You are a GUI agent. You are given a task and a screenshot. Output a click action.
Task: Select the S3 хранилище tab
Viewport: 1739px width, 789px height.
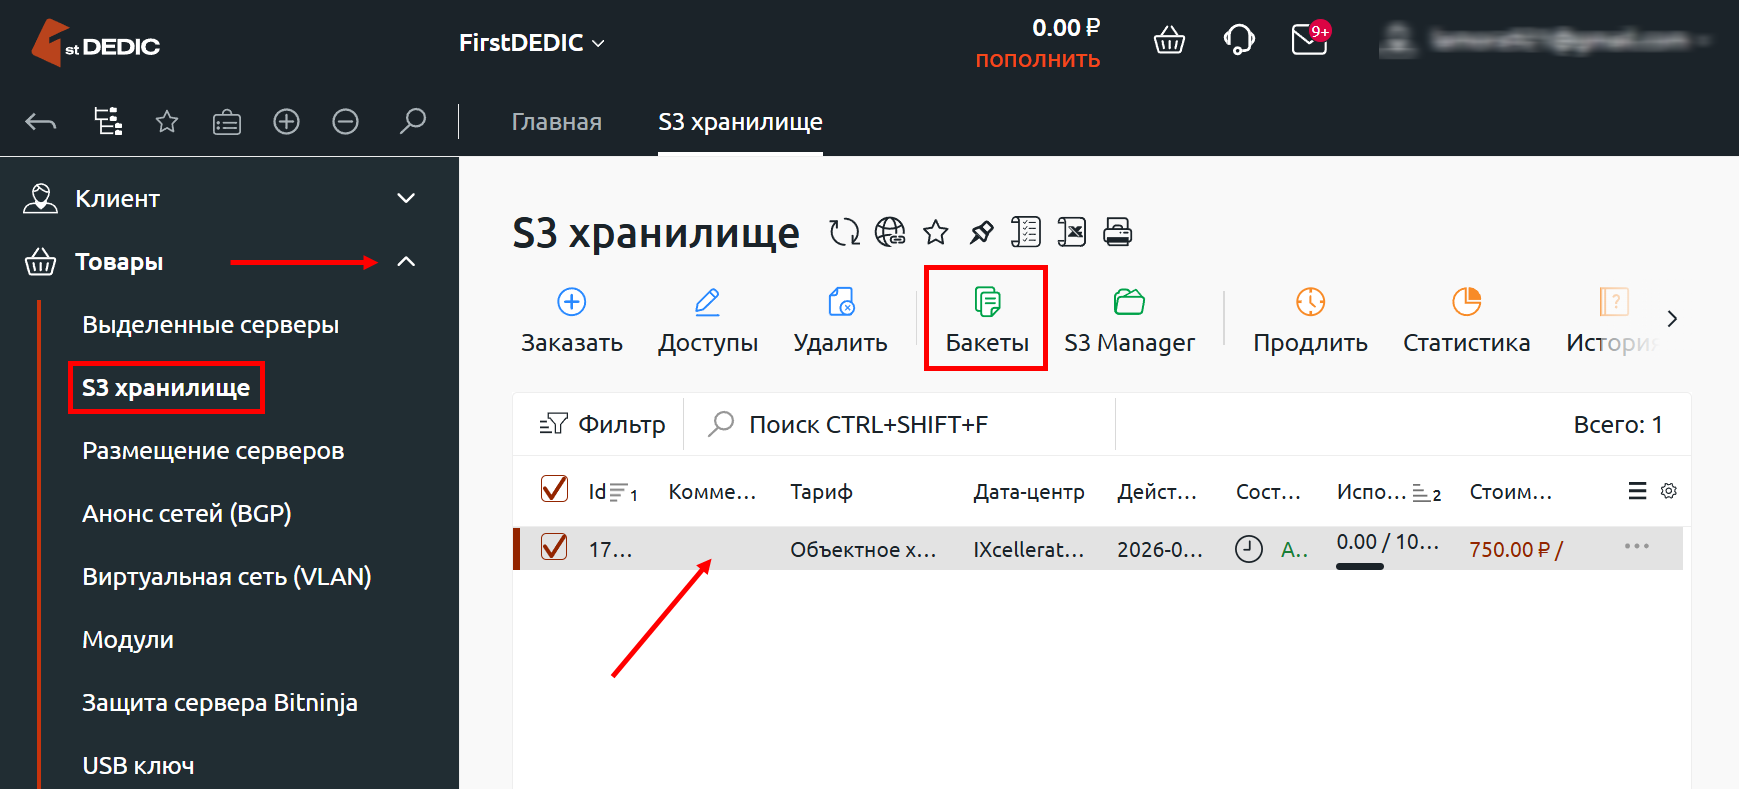740,122
